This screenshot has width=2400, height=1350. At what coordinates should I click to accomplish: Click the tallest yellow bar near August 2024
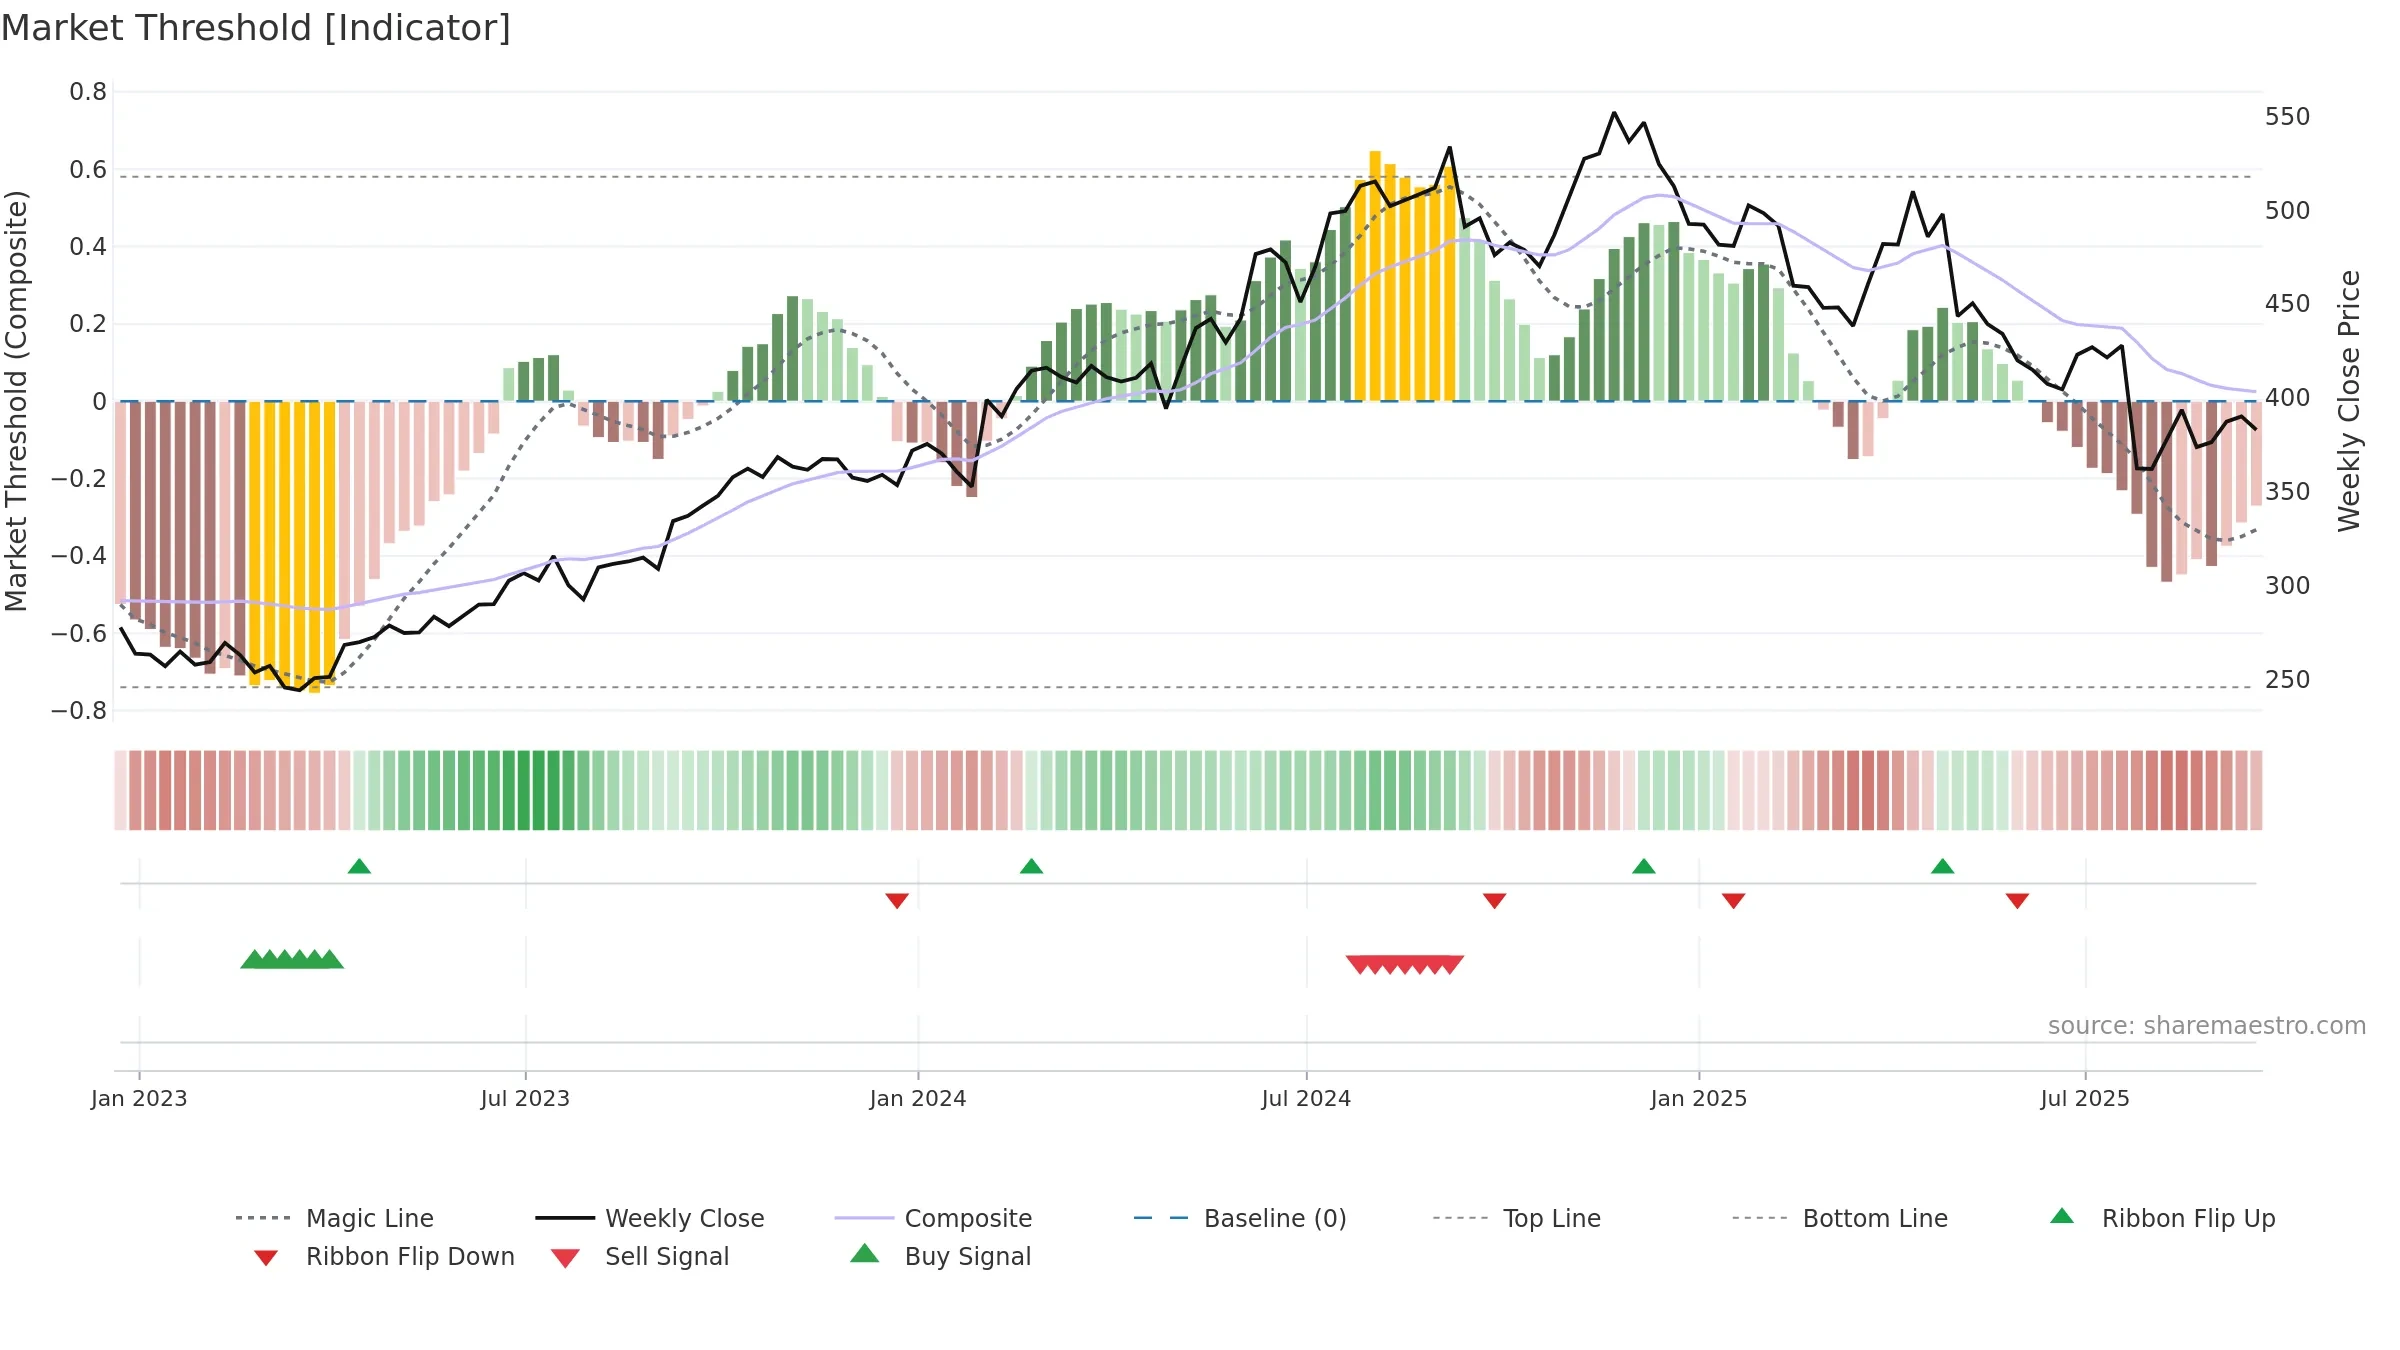point(1375,276)
